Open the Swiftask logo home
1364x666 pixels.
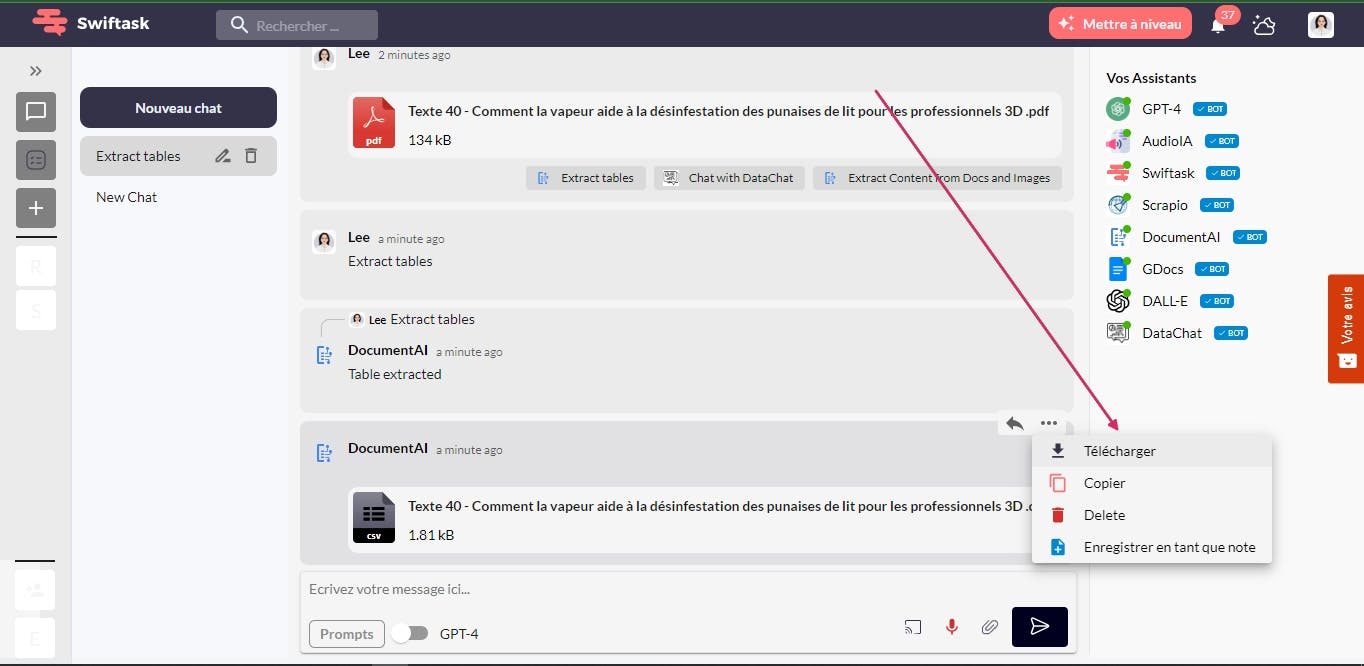pyautogui.click(x=90, y=22)
